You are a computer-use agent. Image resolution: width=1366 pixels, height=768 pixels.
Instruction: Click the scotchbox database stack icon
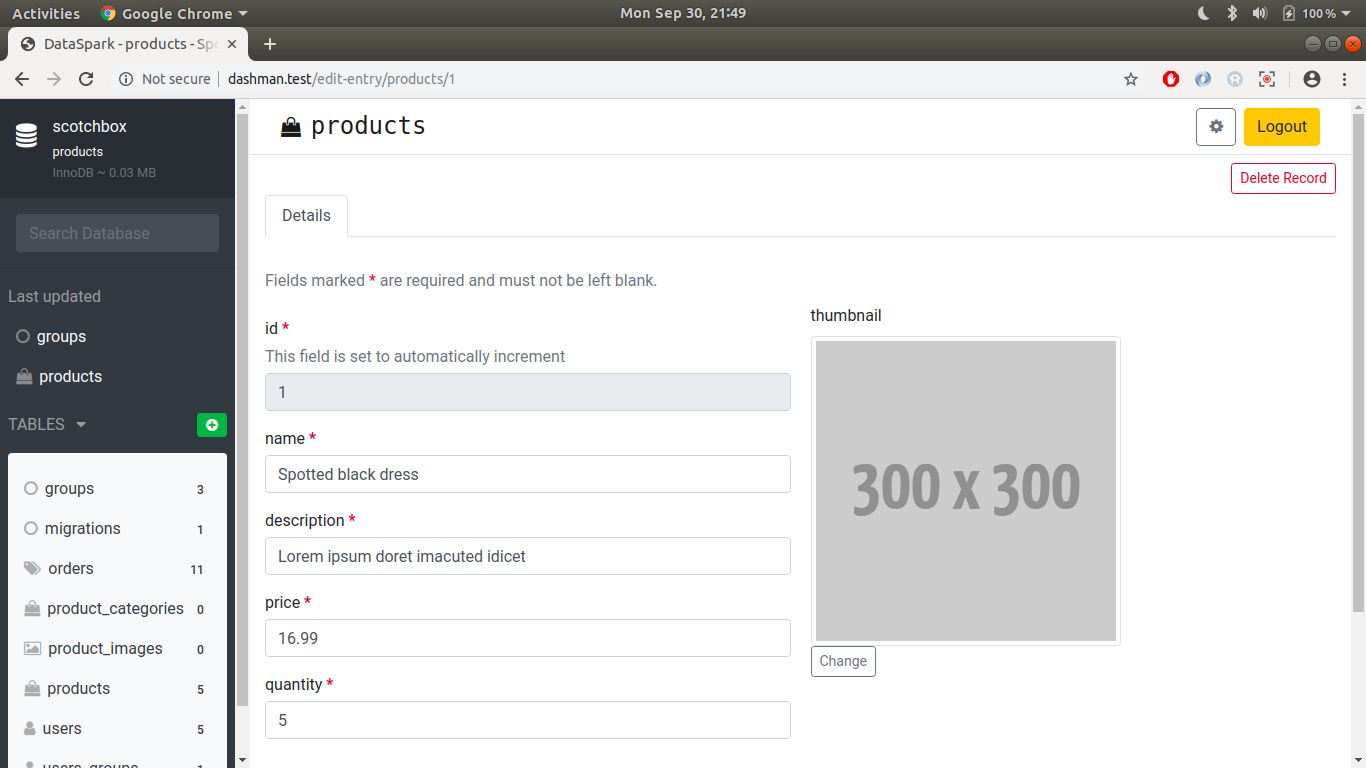(27, 137)
